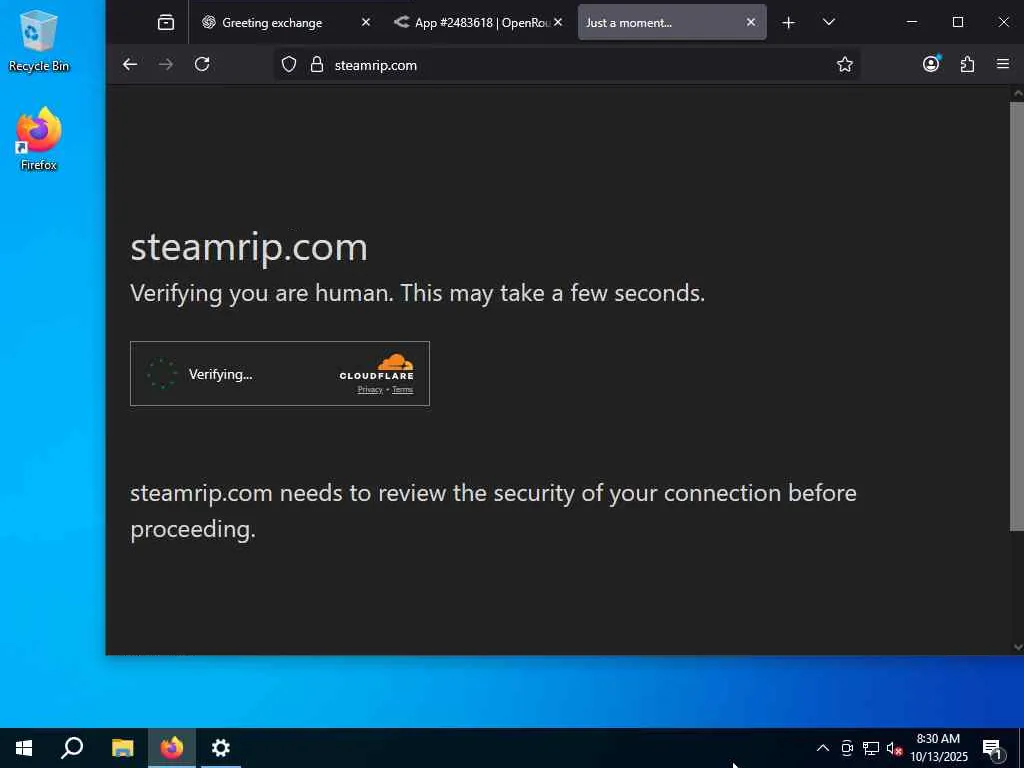Open the Firefox hamburger menu
The height and width of the screenshot is (768, 1024).
[1002, 63]
